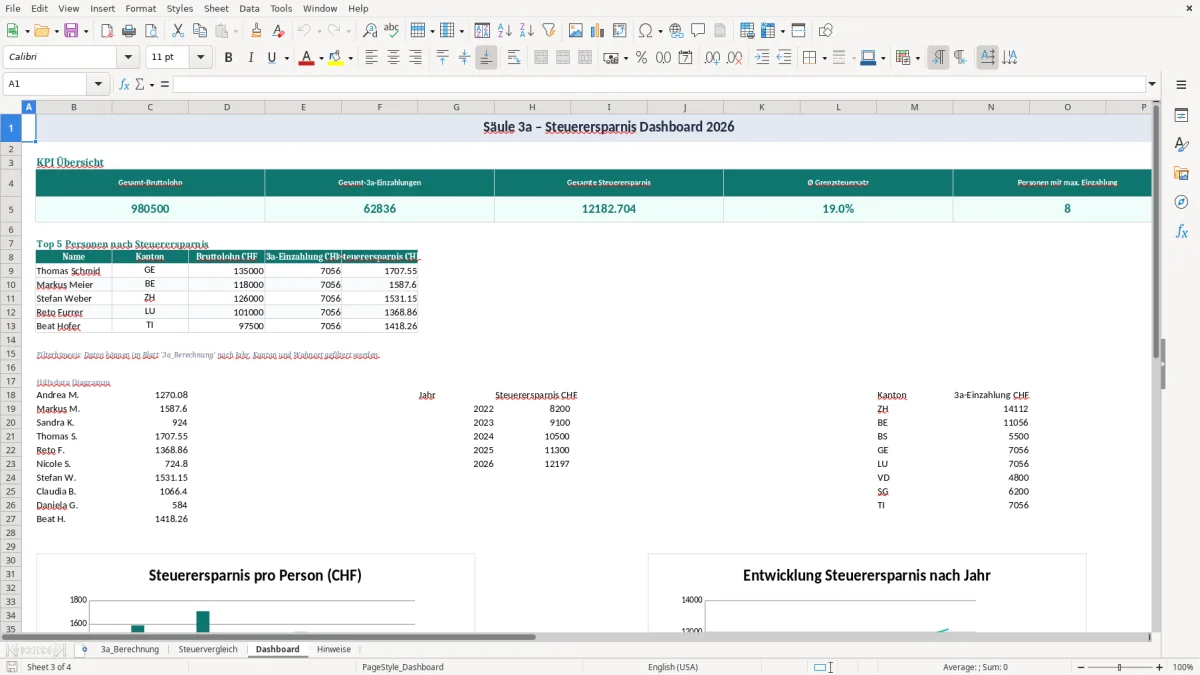Toggle Align Left button
The image size is (1200, 675).
click(x=371, y=58)
